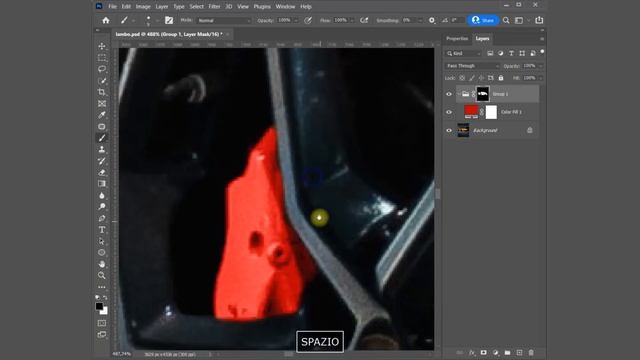Toggle pixel layer filter

490,53
